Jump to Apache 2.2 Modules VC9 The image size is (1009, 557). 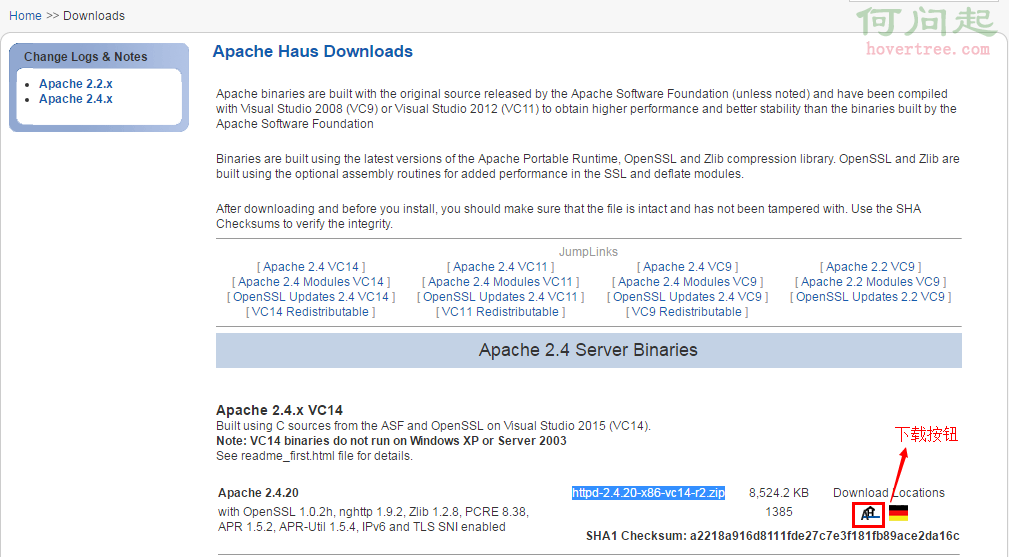(870, 282)
